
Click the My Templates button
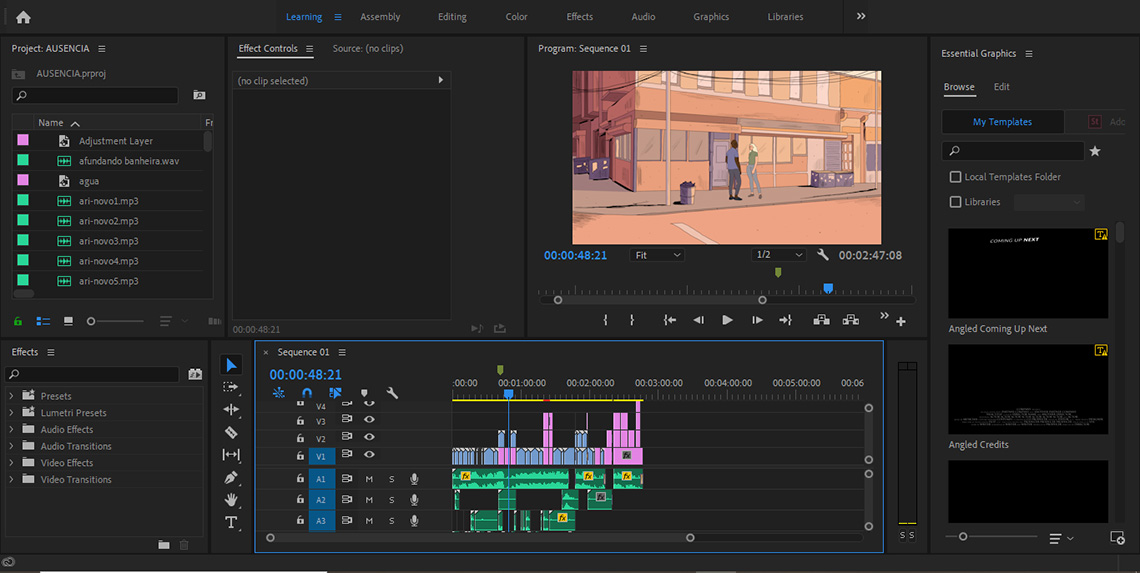click(x=1002, y=122)
